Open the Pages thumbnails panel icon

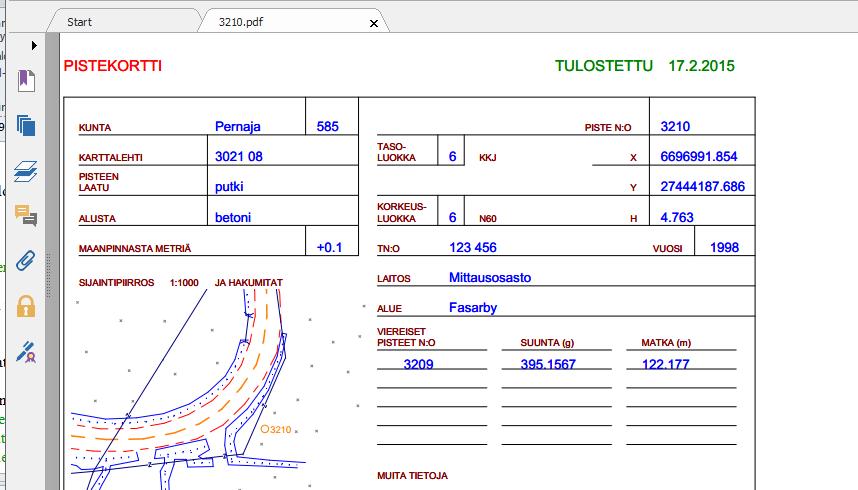coord(26,126)
